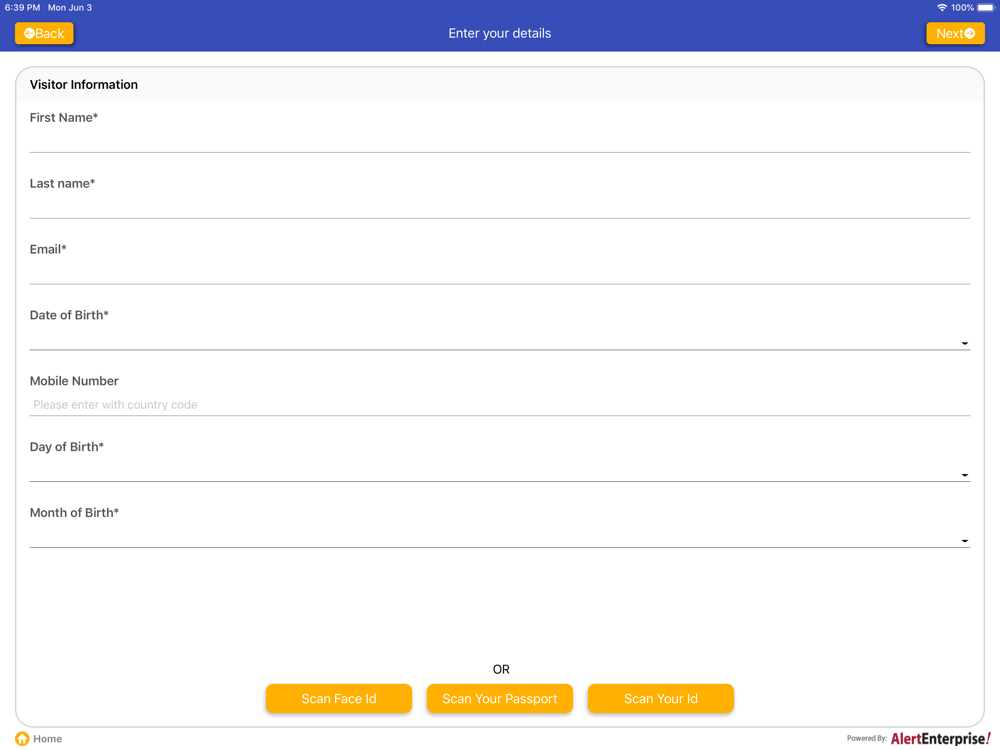Click the 'Date of Birth*' label
The image size is (1000, 750).
(x=69, y=315)
